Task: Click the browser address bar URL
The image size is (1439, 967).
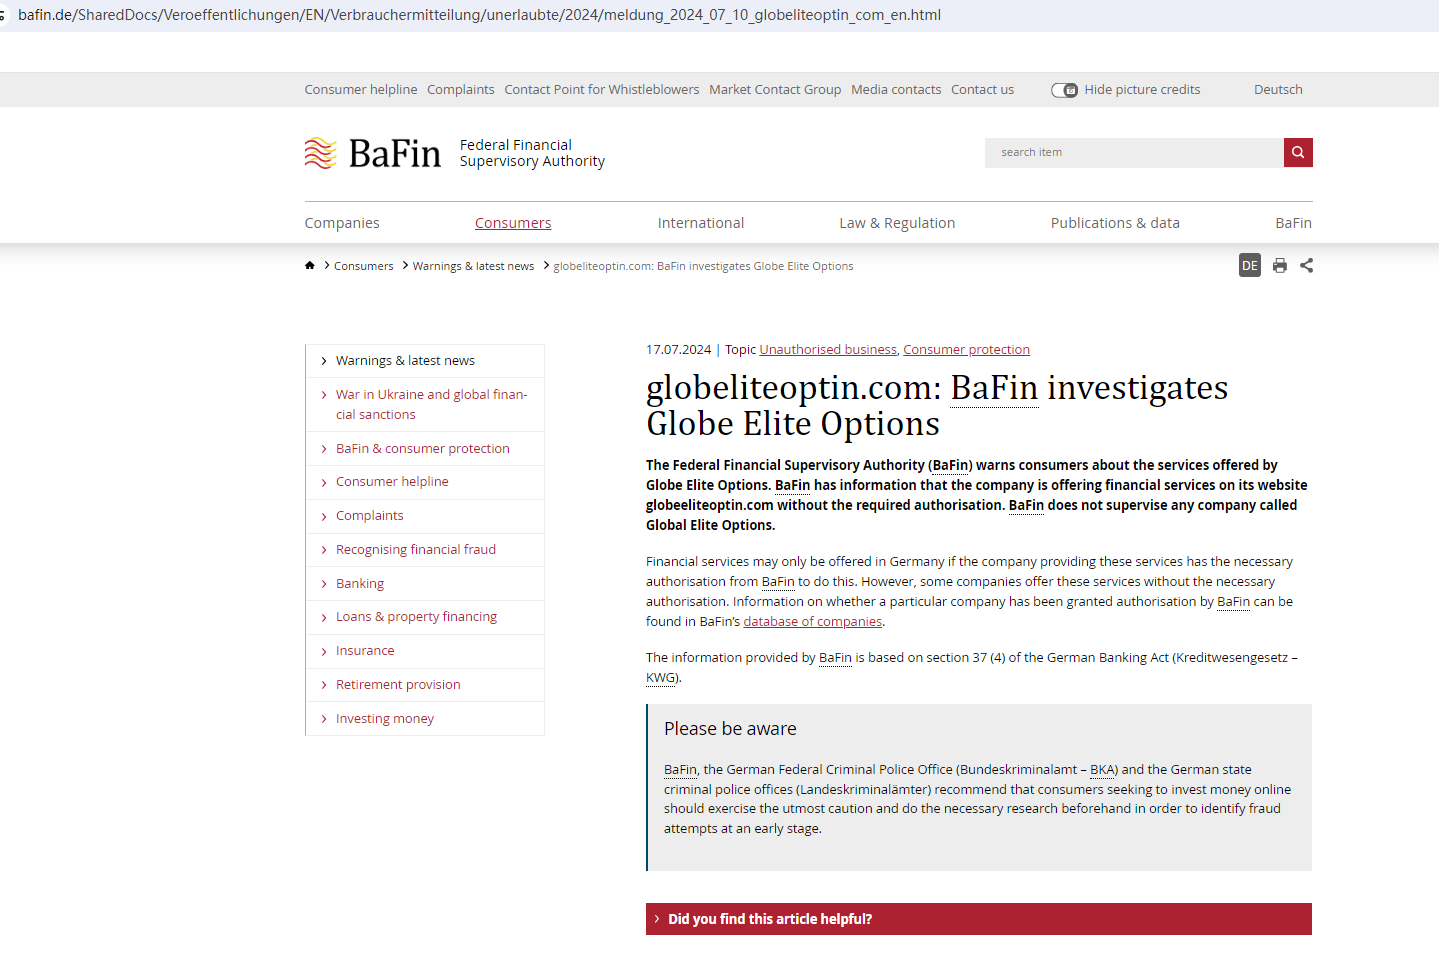Action: [480, 15]
